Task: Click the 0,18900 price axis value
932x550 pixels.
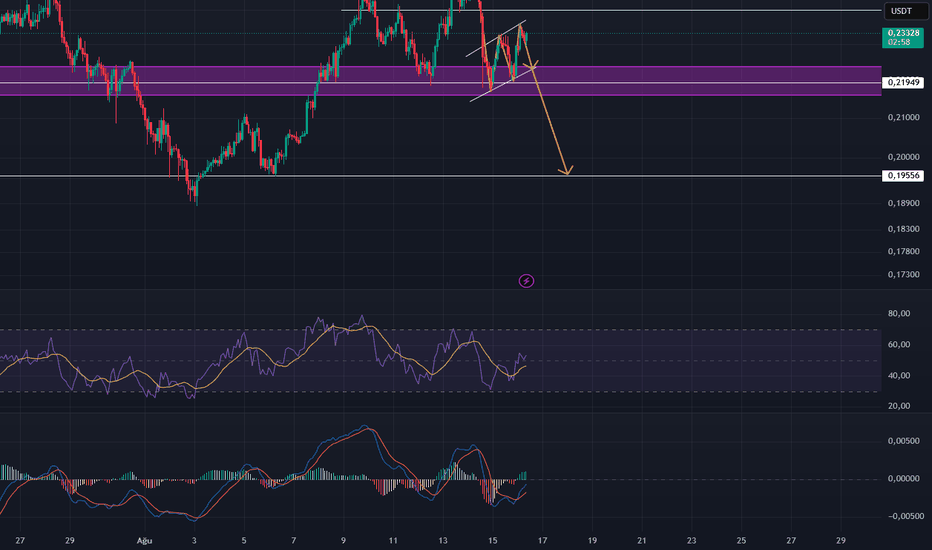Action: tap(903, 203)
